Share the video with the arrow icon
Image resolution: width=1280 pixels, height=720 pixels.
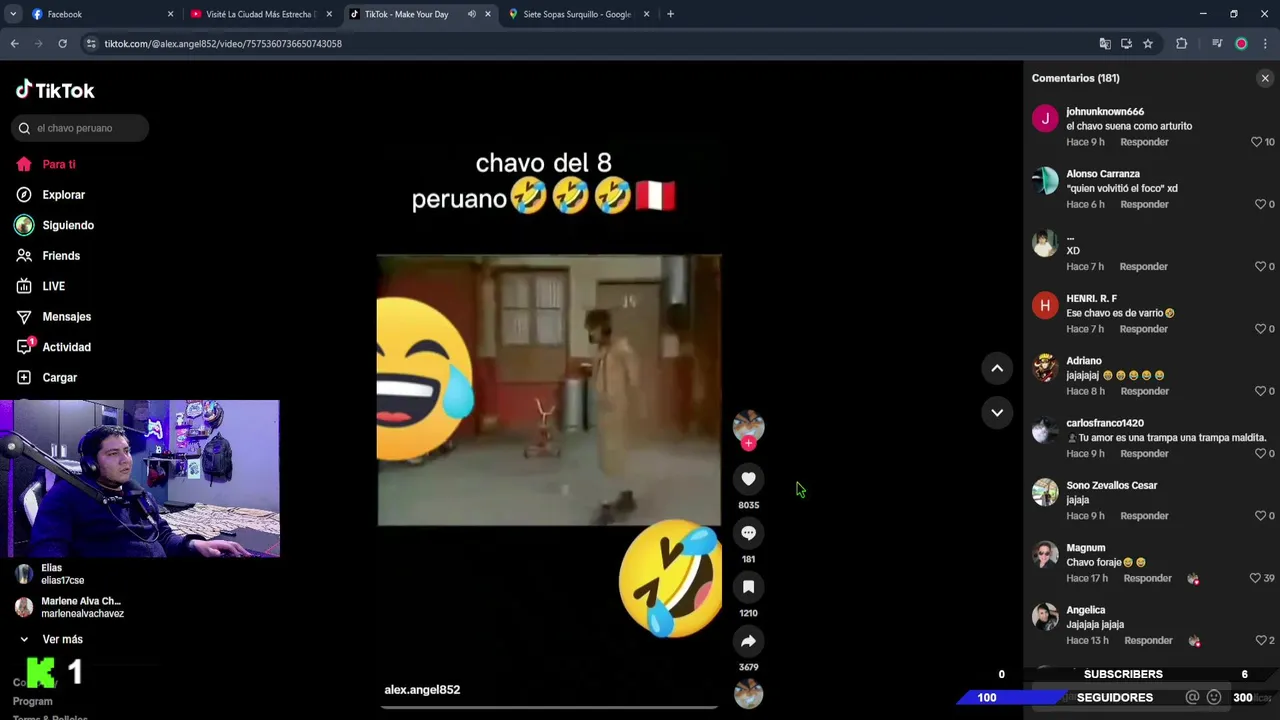748,641
